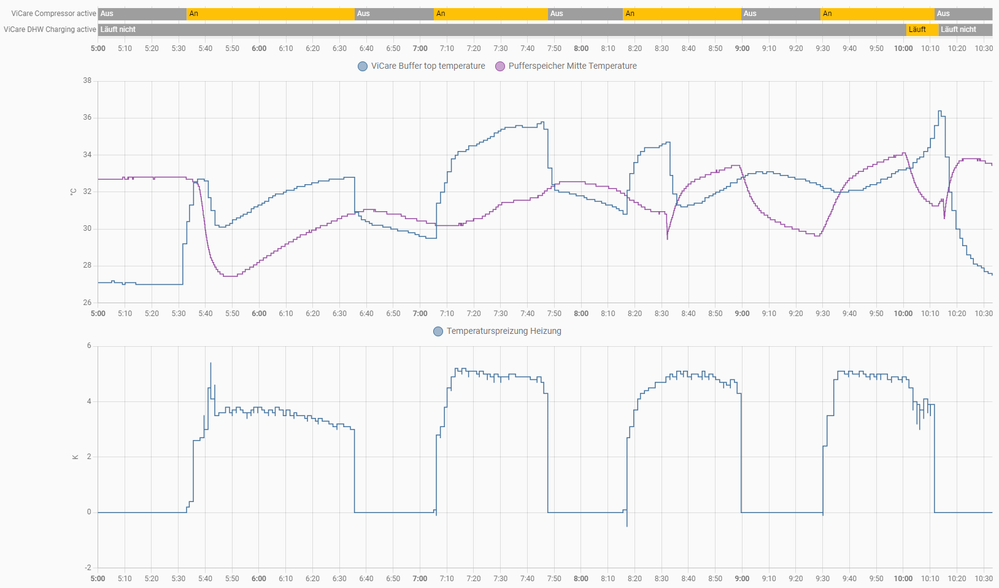Select the last grey 'Aus' compressor segment
Image resolution: width=999 pixels, height=588 pixels.
(963, 14)
